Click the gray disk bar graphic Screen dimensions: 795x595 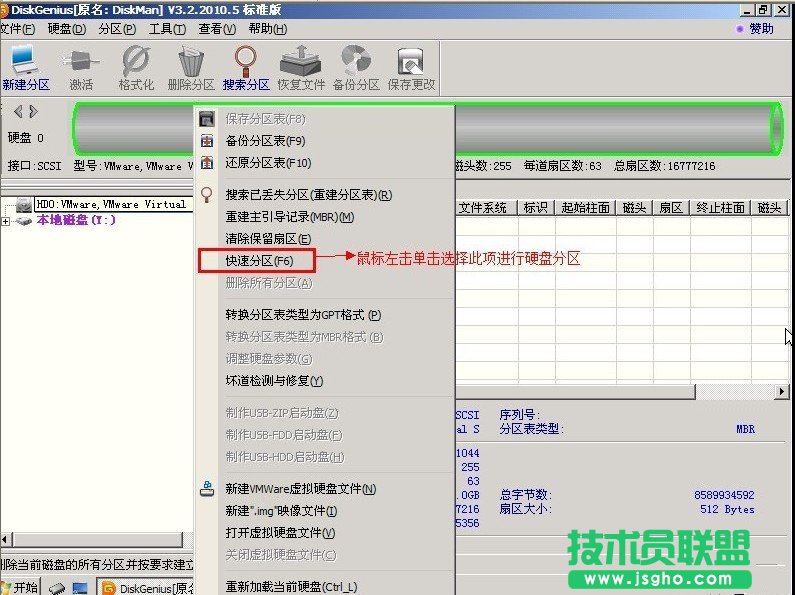coord(428,129)
